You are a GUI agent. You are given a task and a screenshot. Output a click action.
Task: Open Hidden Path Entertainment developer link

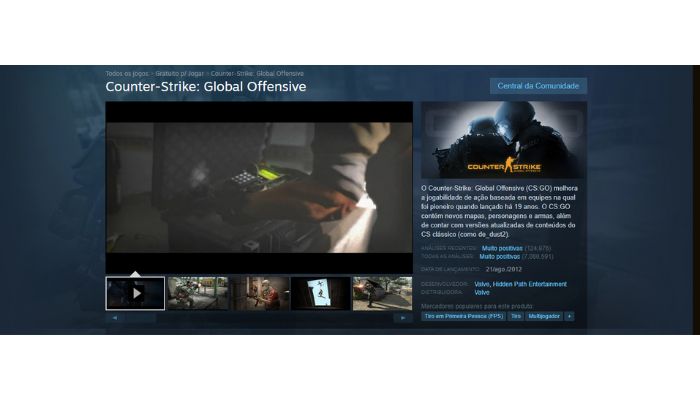coord(529,284)
